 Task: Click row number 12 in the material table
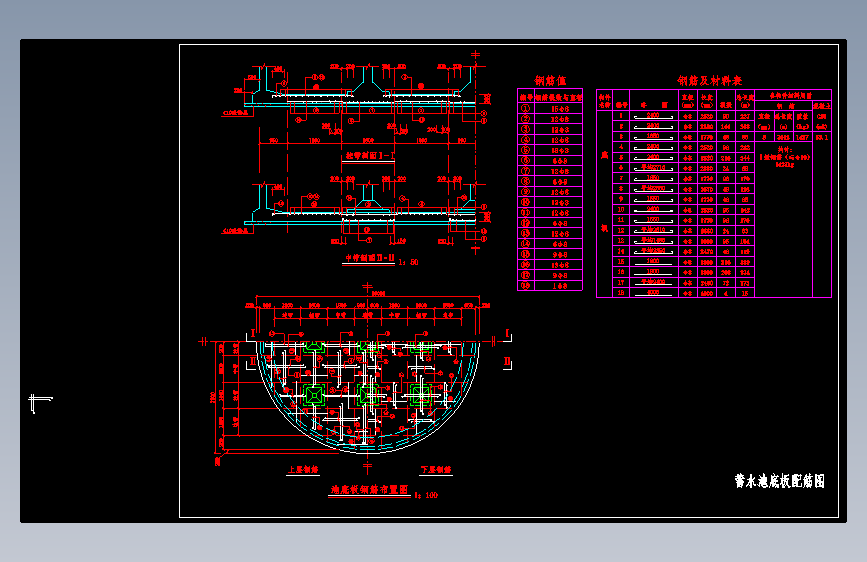pos(621,231)
